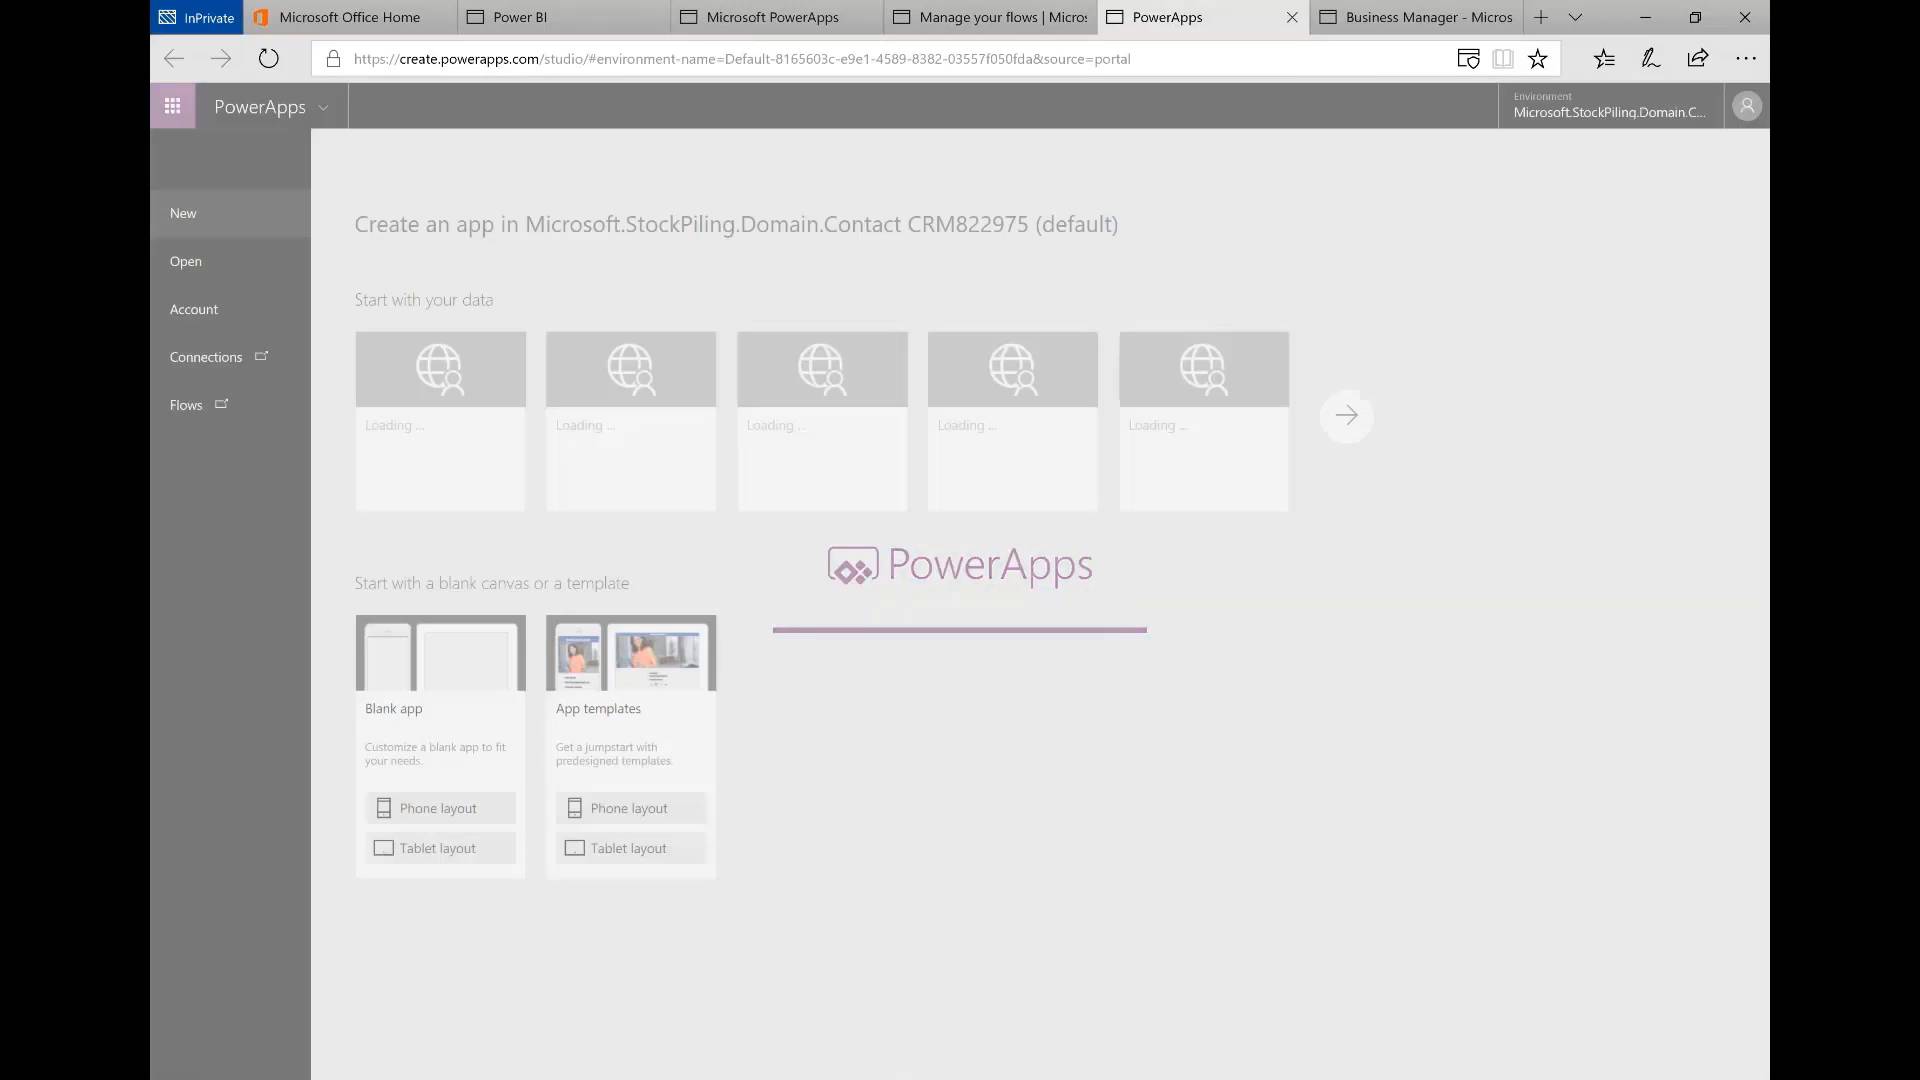Open the browser tab list dropdown

pyautogui.click(x=1575, y=17)
